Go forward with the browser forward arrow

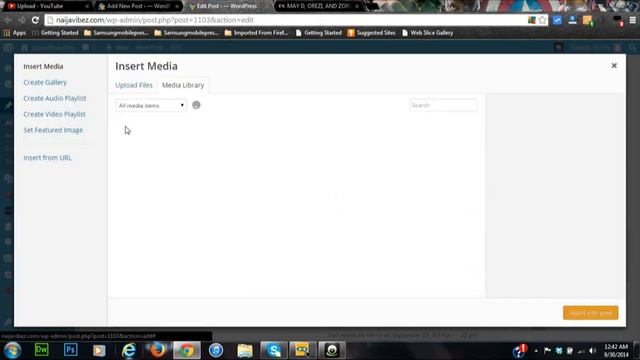[x=21, y=20]
